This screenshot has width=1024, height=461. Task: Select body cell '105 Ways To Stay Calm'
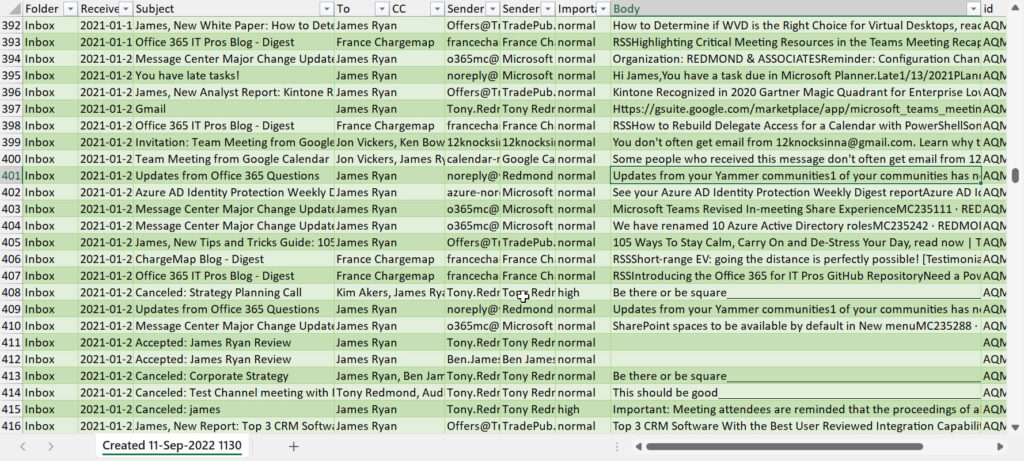[x=796, y=242]
